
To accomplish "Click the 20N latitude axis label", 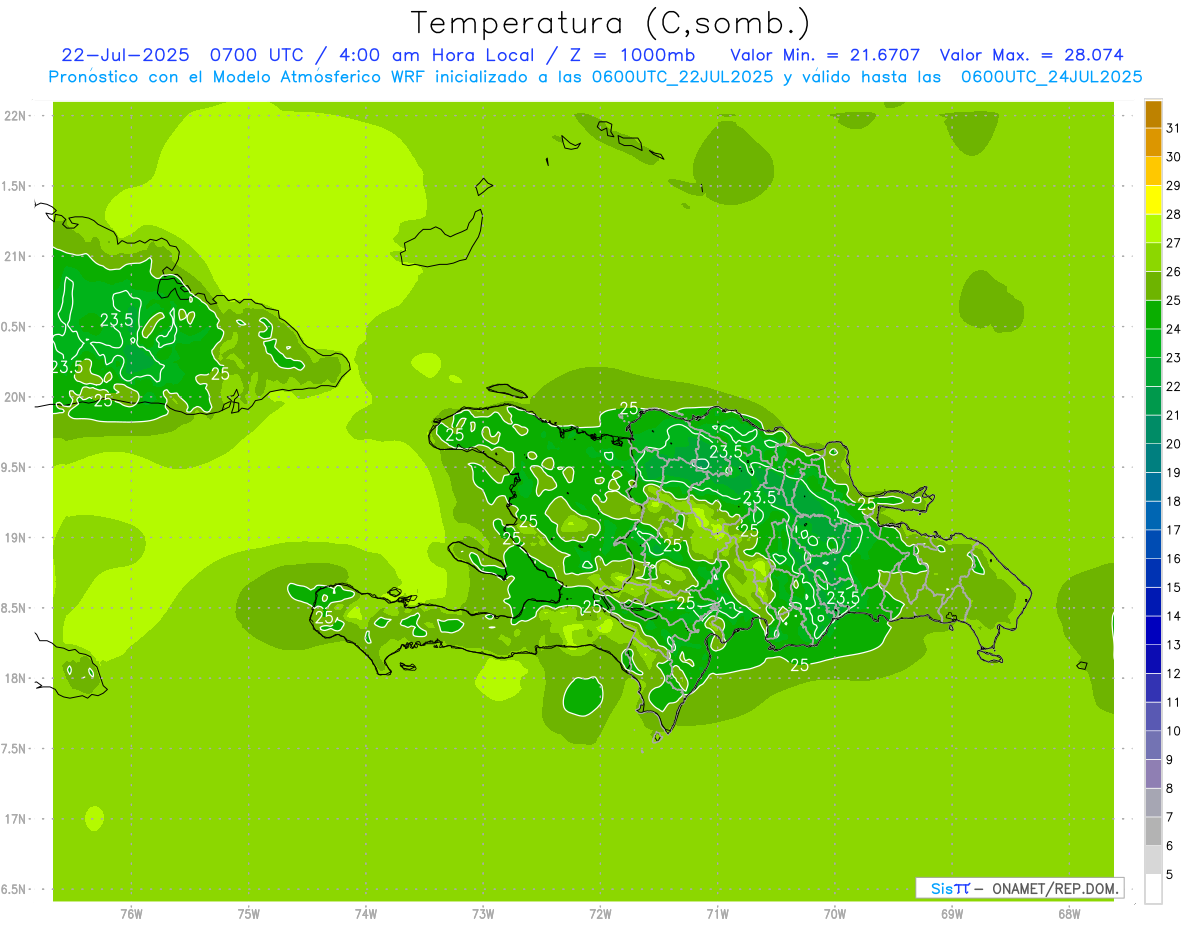I will tap(15, 397).
